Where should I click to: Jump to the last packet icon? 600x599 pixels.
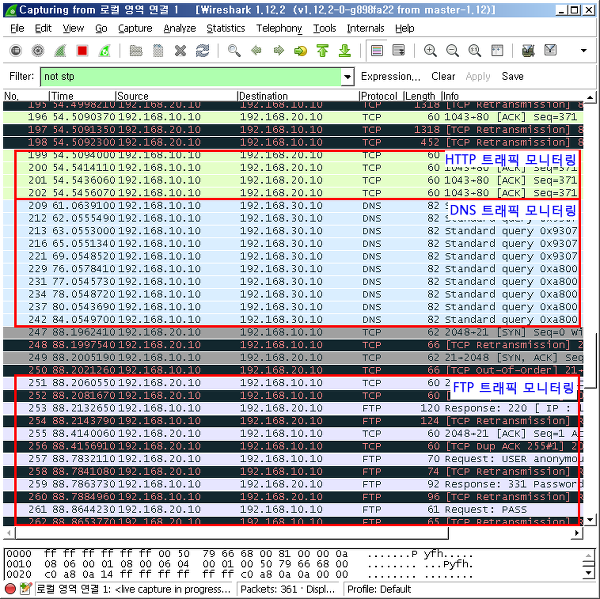coord(345,51)
